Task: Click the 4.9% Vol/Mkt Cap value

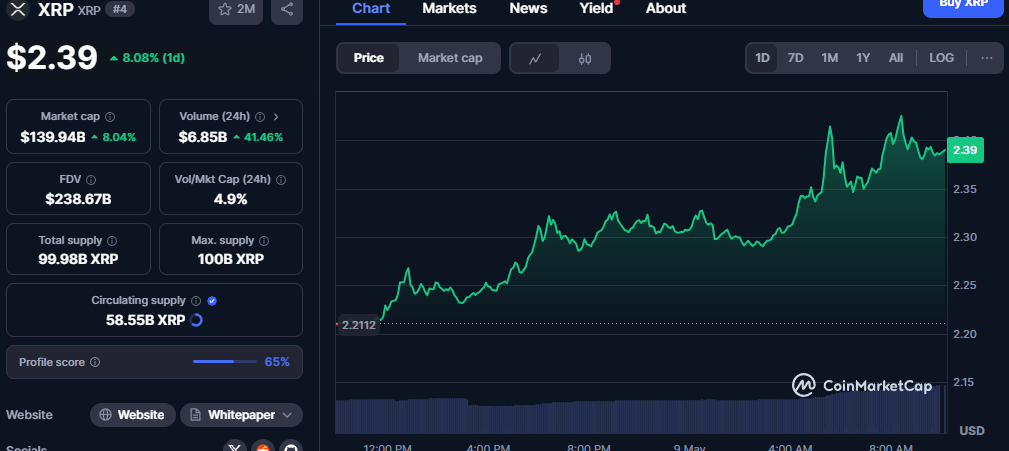Action: click(230, 199)
